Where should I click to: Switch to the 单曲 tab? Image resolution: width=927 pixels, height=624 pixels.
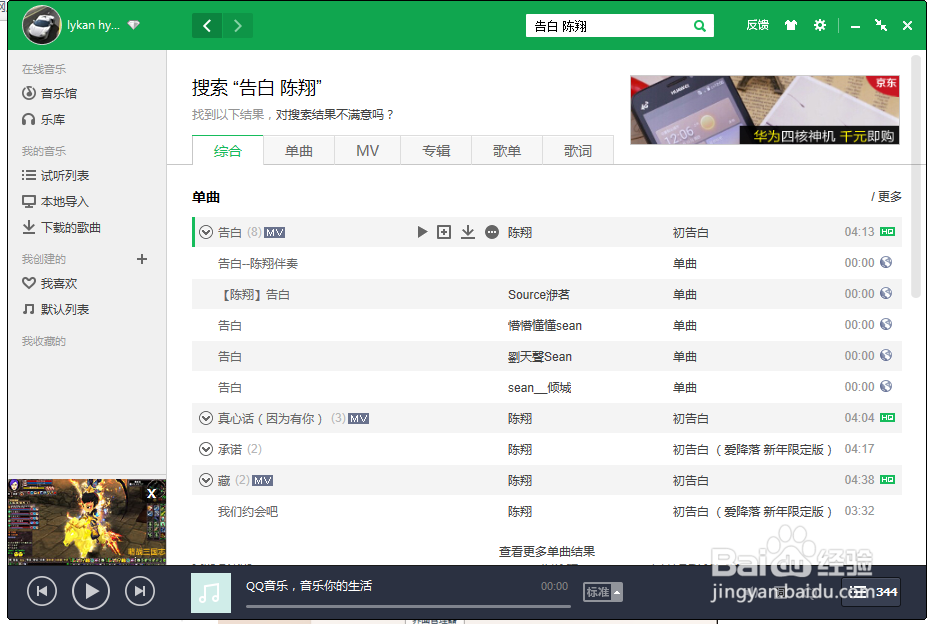click(x=297, y=150)
